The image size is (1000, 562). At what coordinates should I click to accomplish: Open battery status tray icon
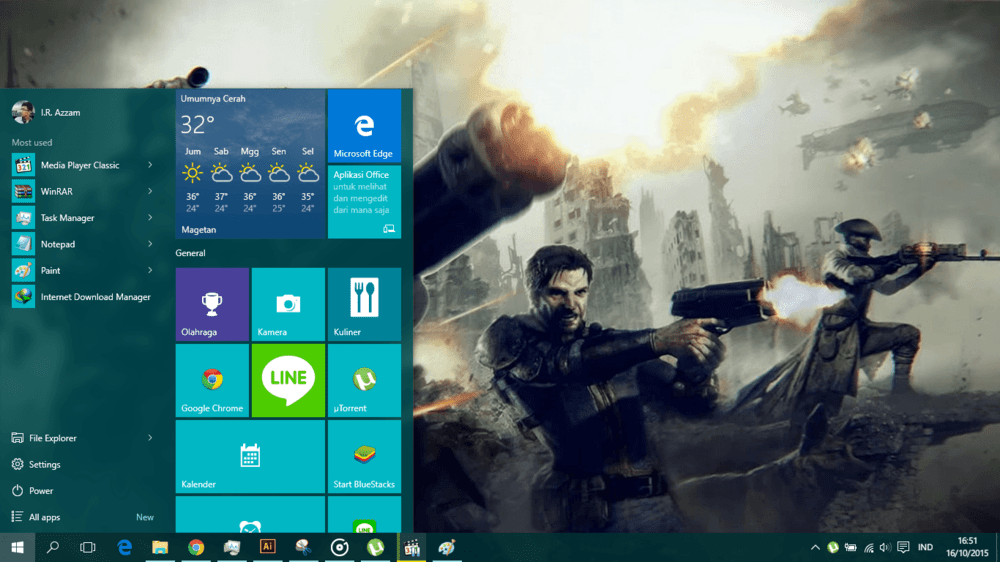coord(851,547)
